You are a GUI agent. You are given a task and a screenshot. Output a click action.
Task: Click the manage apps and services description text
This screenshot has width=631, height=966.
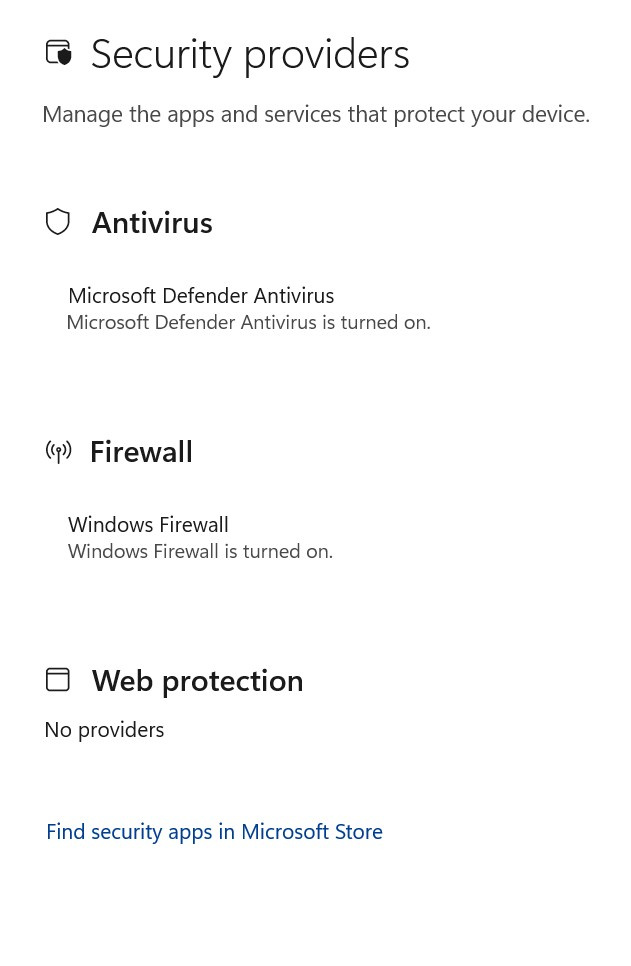[316, 113]
